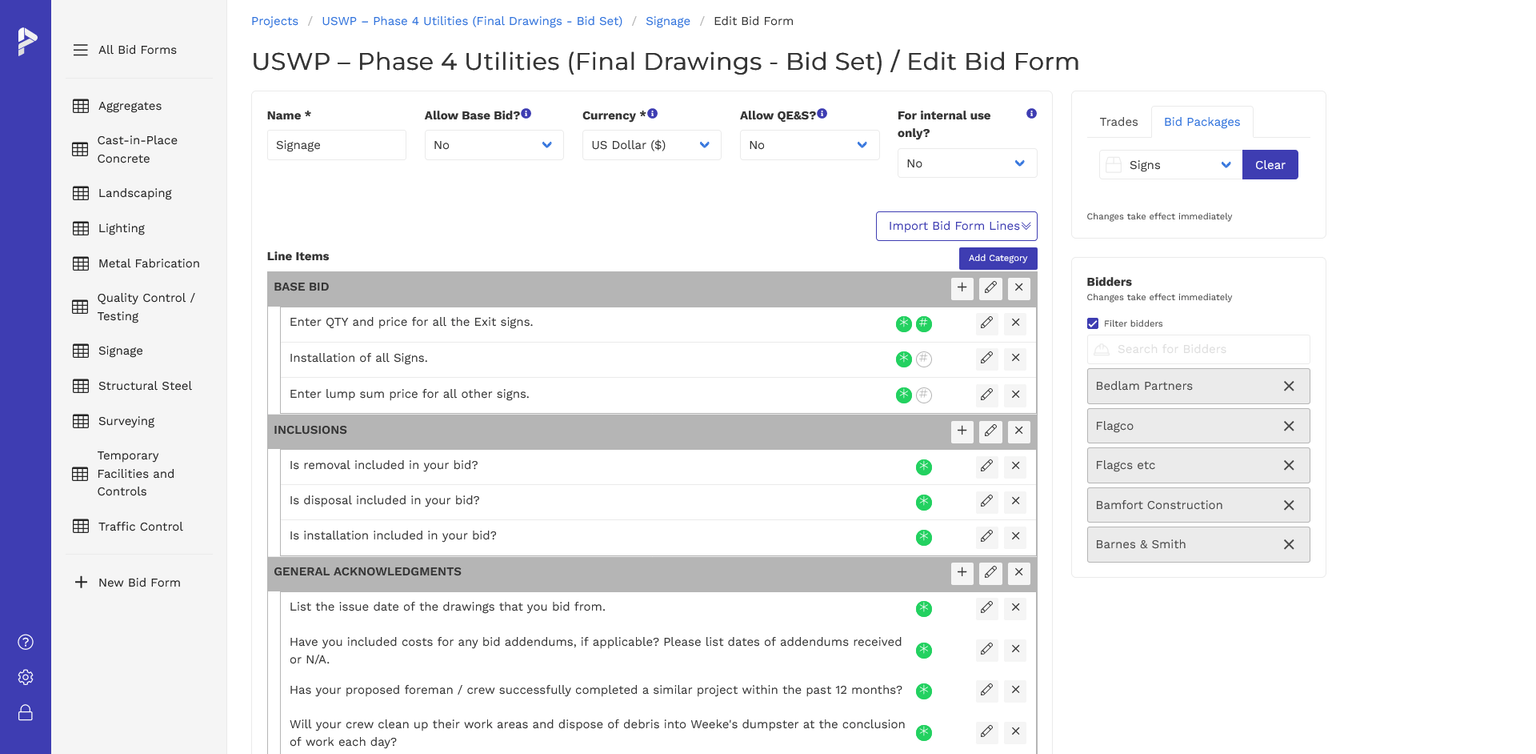Delete the 'Installation of all Signs' line item

point(1015,358)
